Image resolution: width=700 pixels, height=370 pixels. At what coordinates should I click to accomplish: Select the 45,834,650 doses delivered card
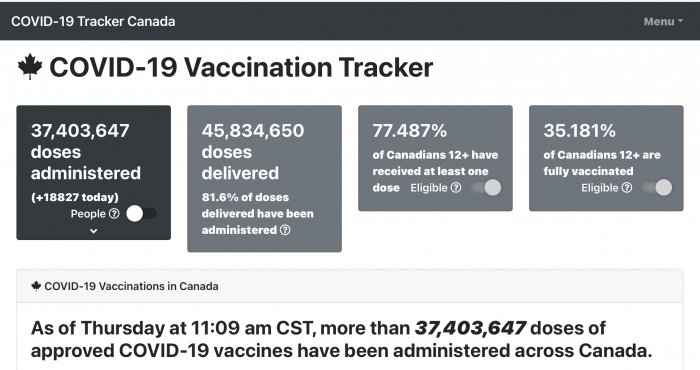(264, 179)
